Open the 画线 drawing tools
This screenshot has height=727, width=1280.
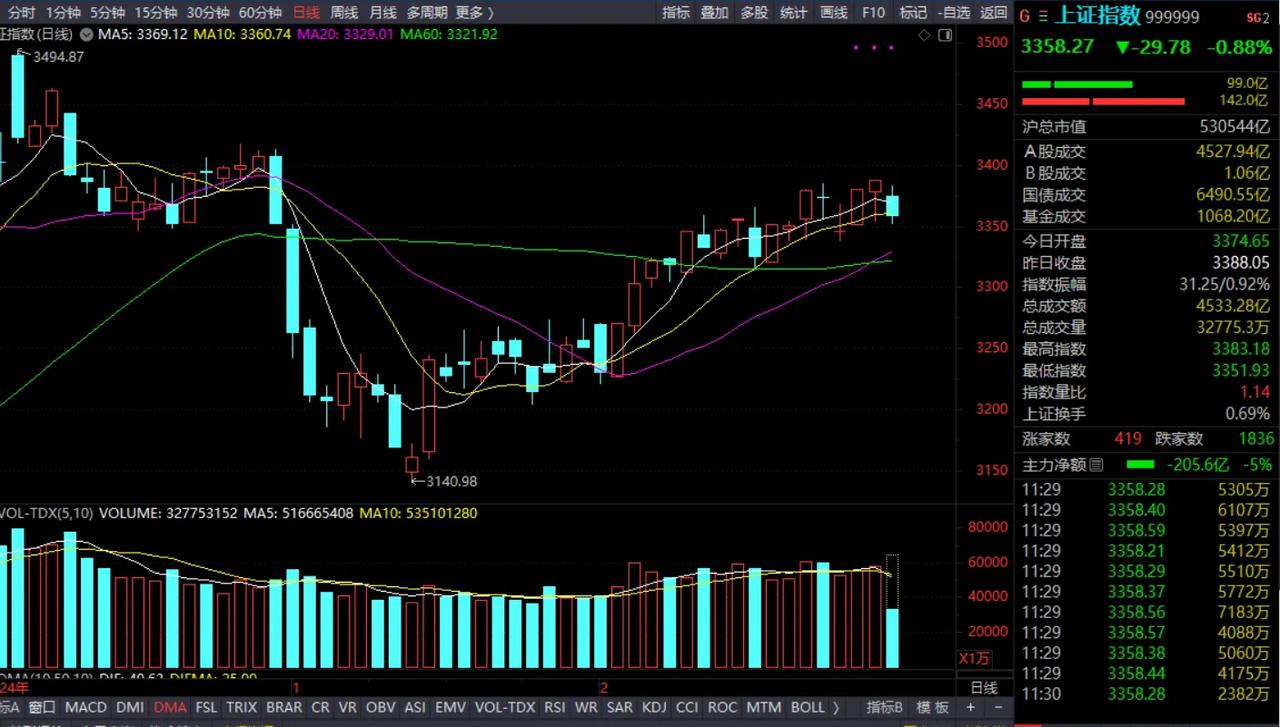(833, 13)
